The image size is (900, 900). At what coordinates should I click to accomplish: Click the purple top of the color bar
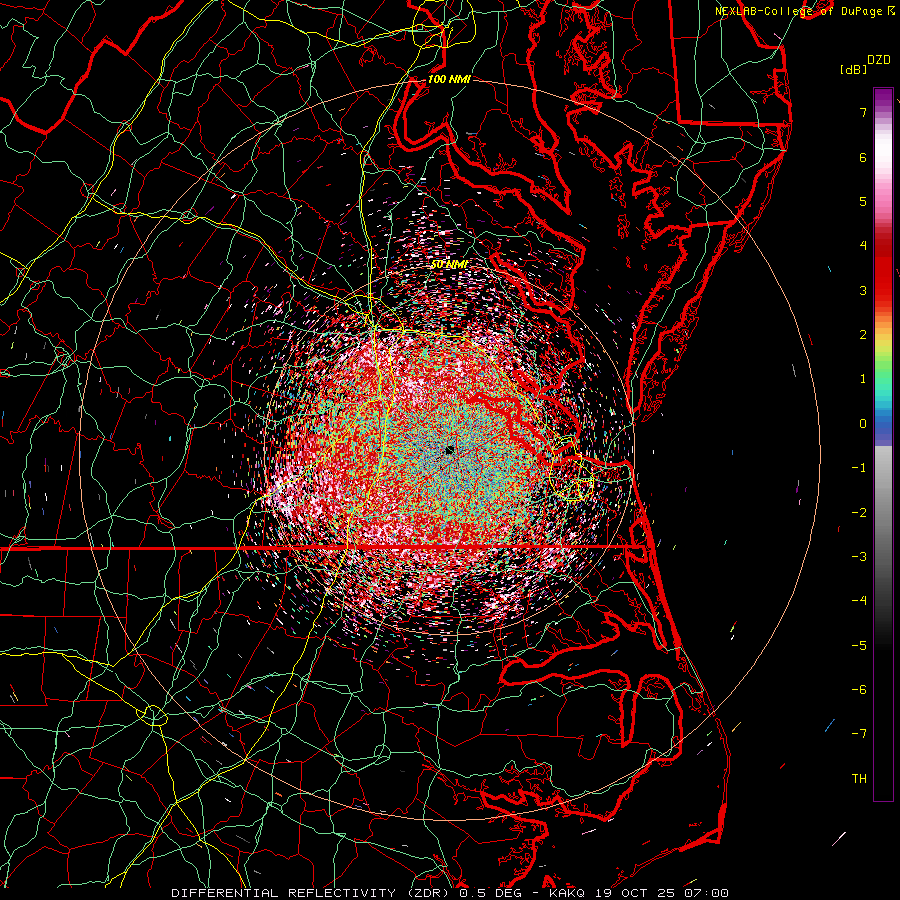[x=883, y=95]
